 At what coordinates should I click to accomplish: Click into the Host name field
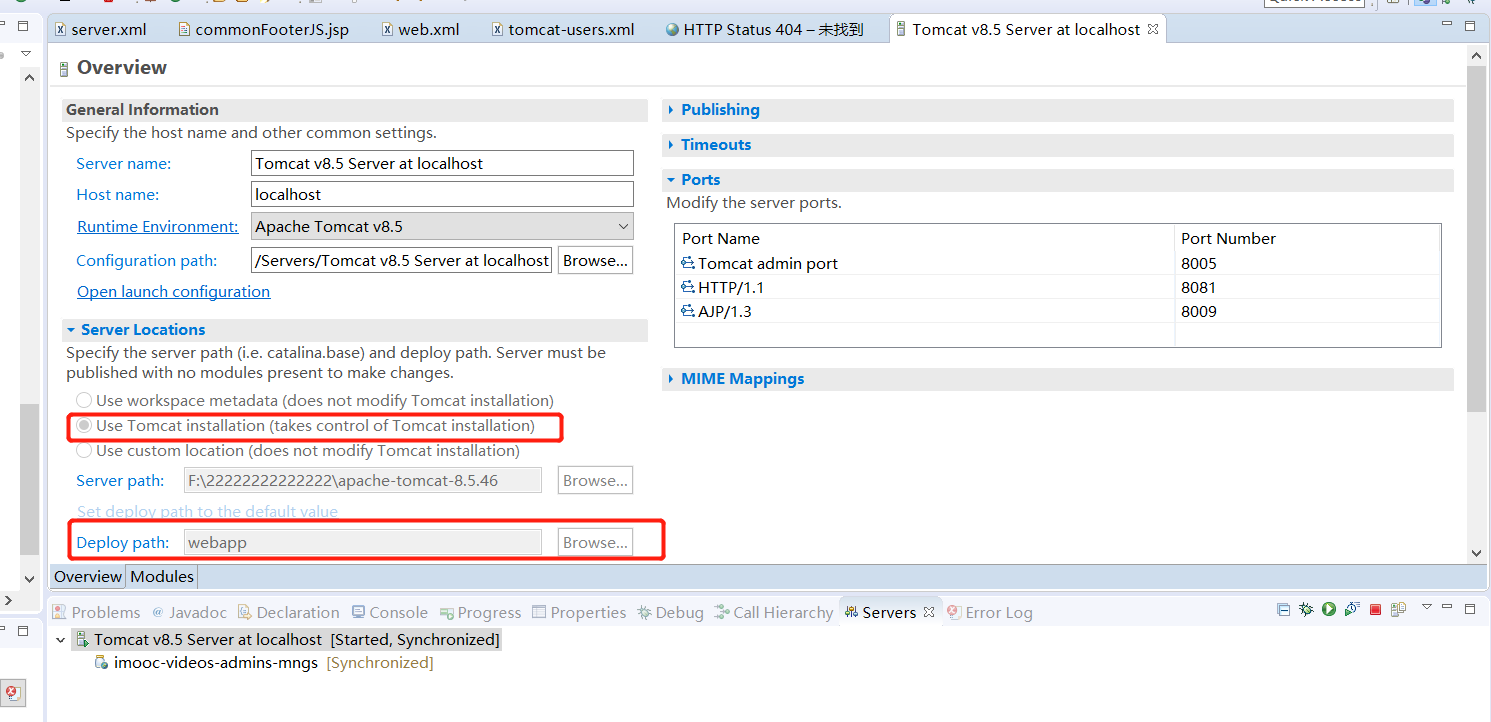442,194
